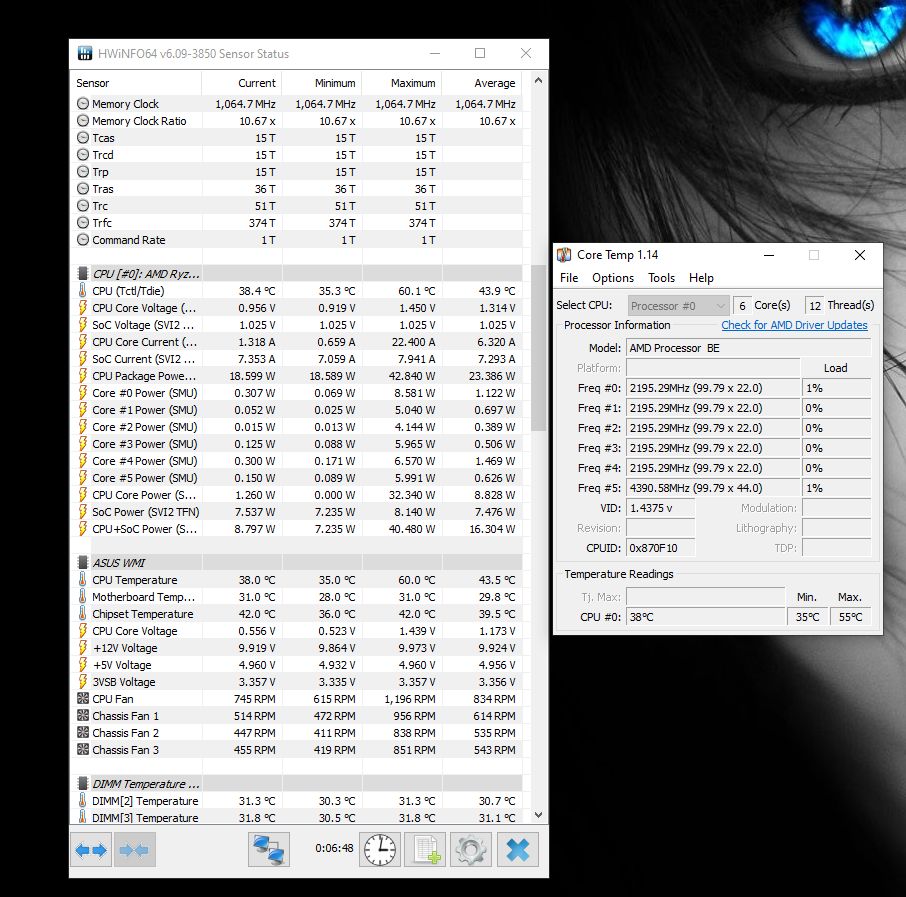
Task: Select the Chassis Fan 2 row label
Action: [125, 732]
